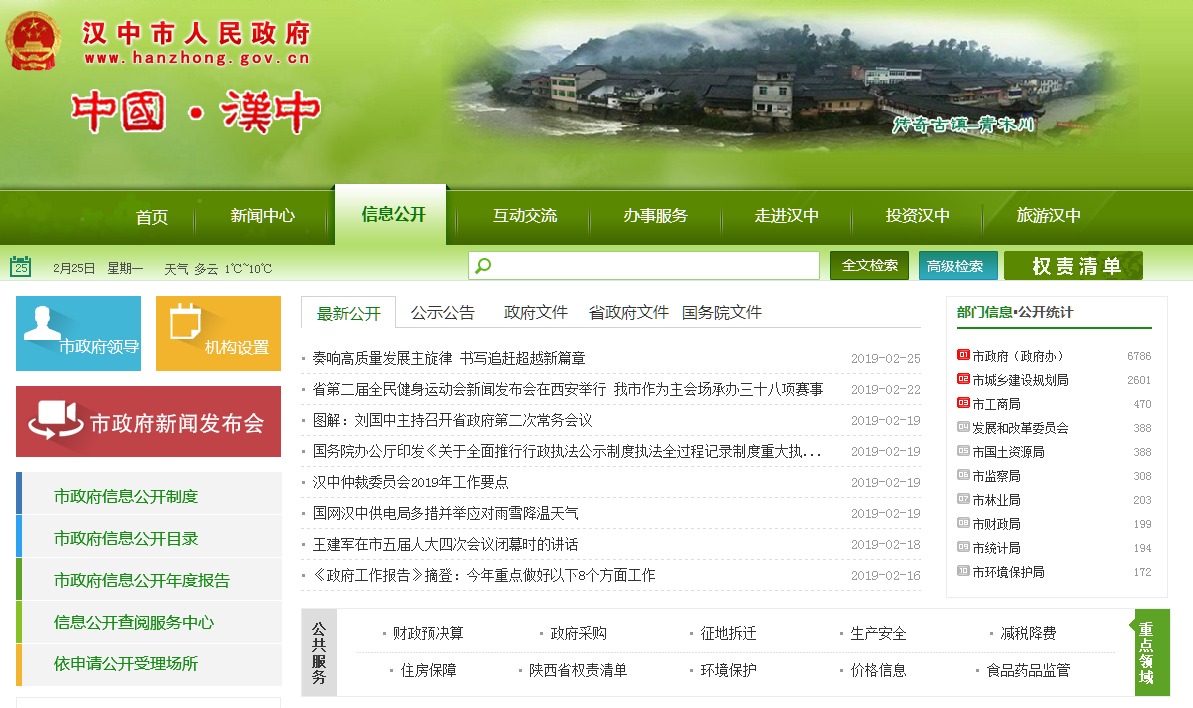The height and width of the screenshot is (708, 1193).
Task: Click rank 03 badge beside 市工商局
Action: (963, 404)
